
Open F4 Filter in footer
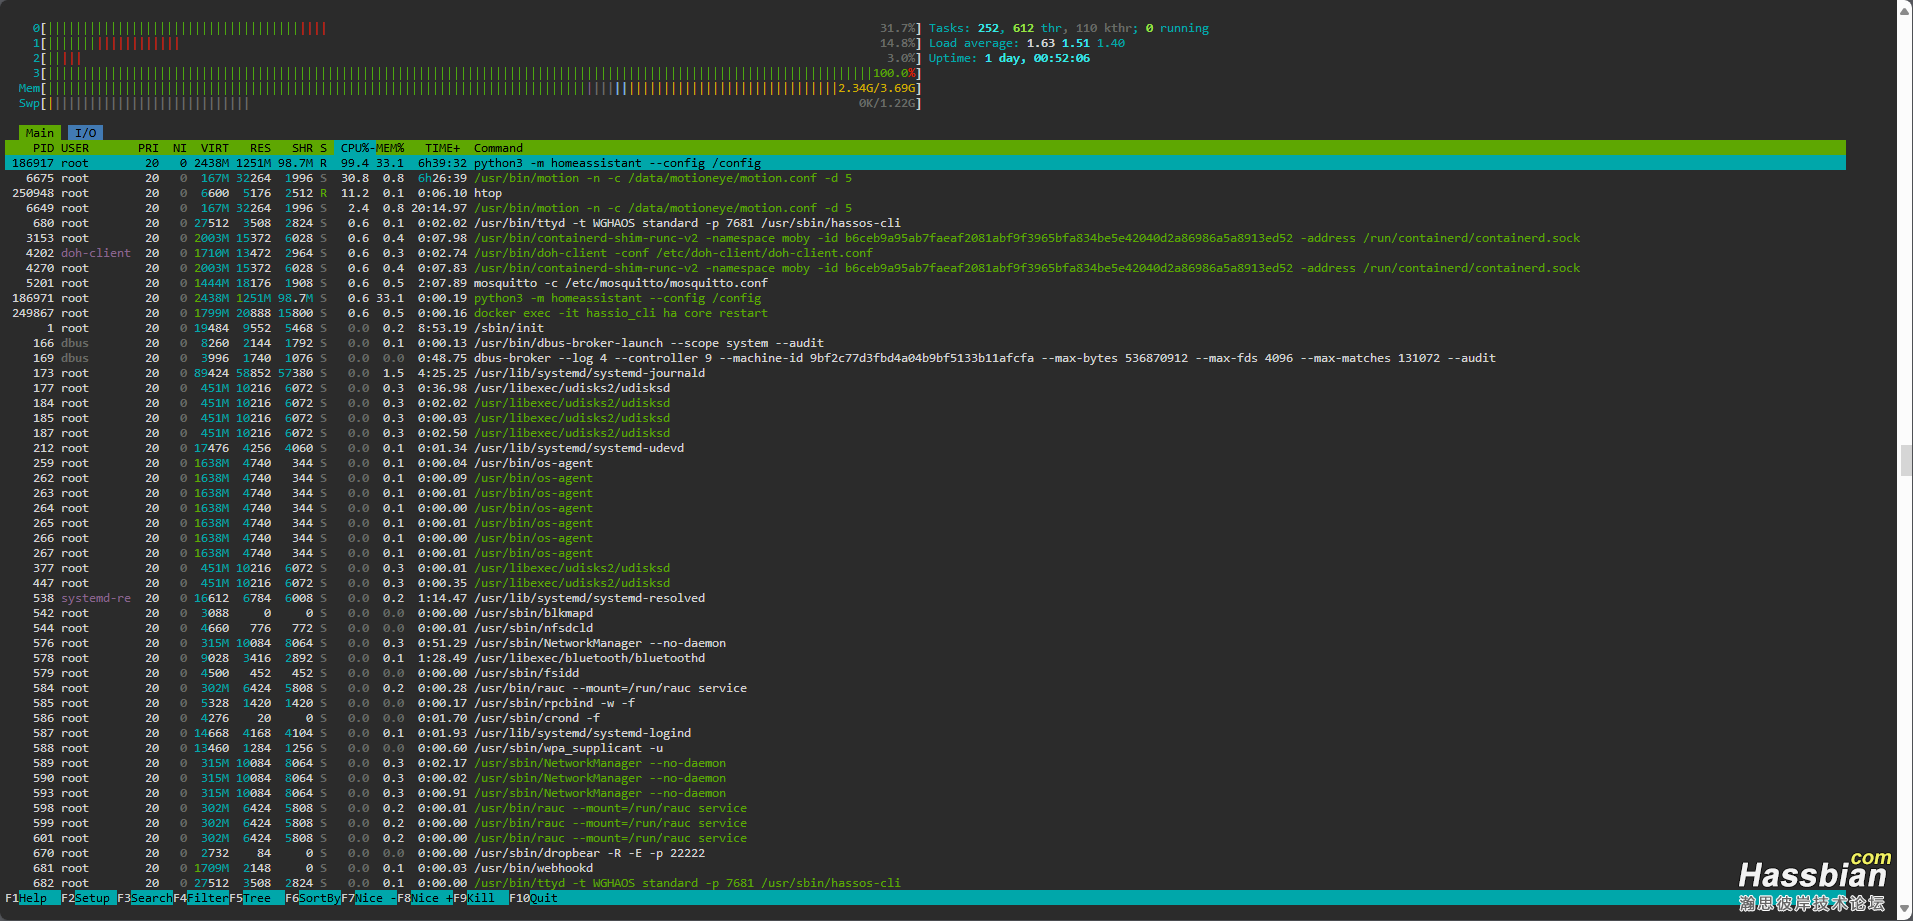[201, 898]
